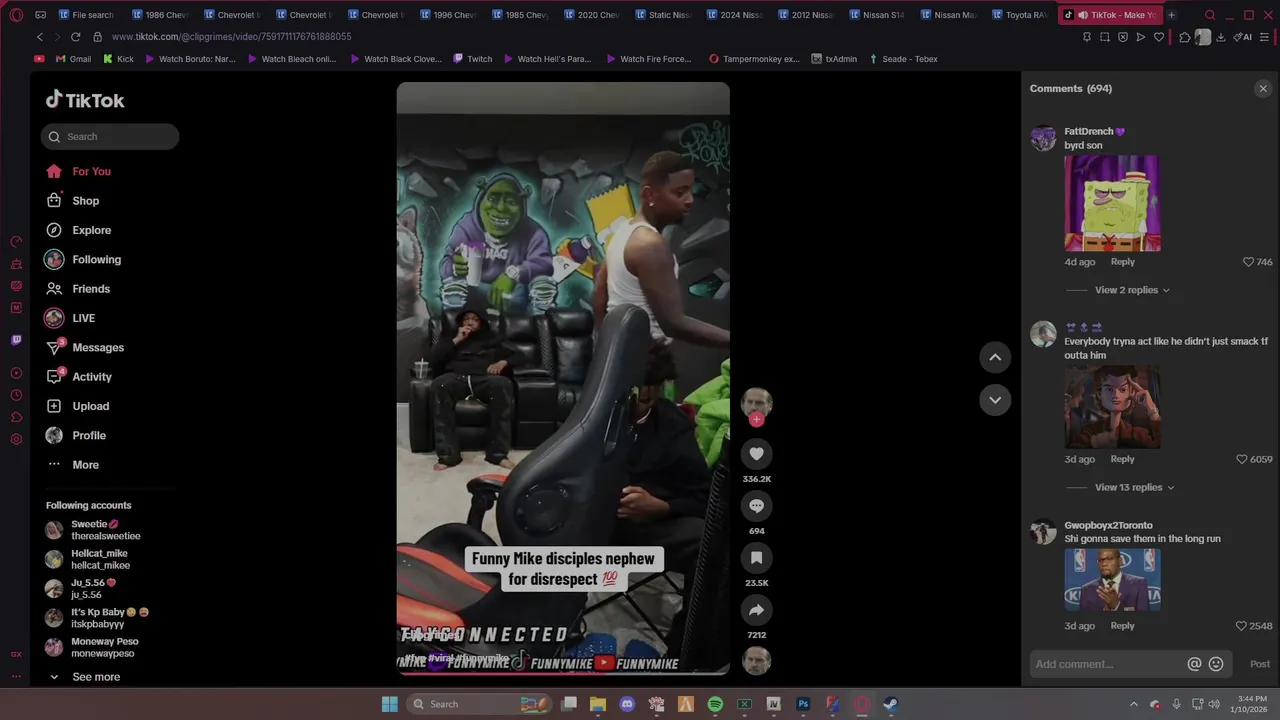This screenshot has height=720, width=1280.
Task: Open Spotify from the taskbar
Action: pyautogui.click(x=715, y=704)
